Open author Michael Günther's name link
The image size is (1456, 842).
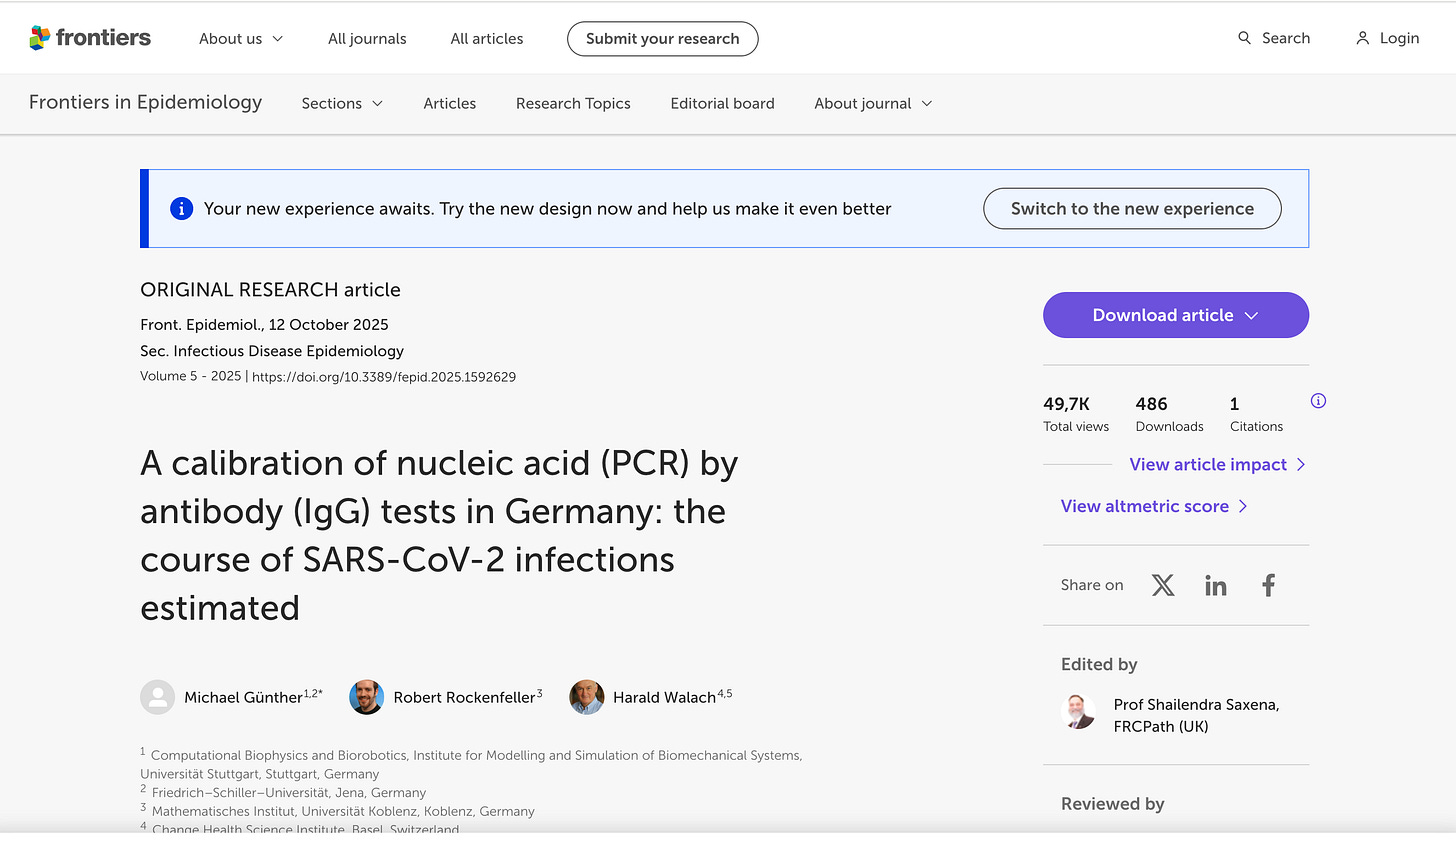(x=243, y=697)
